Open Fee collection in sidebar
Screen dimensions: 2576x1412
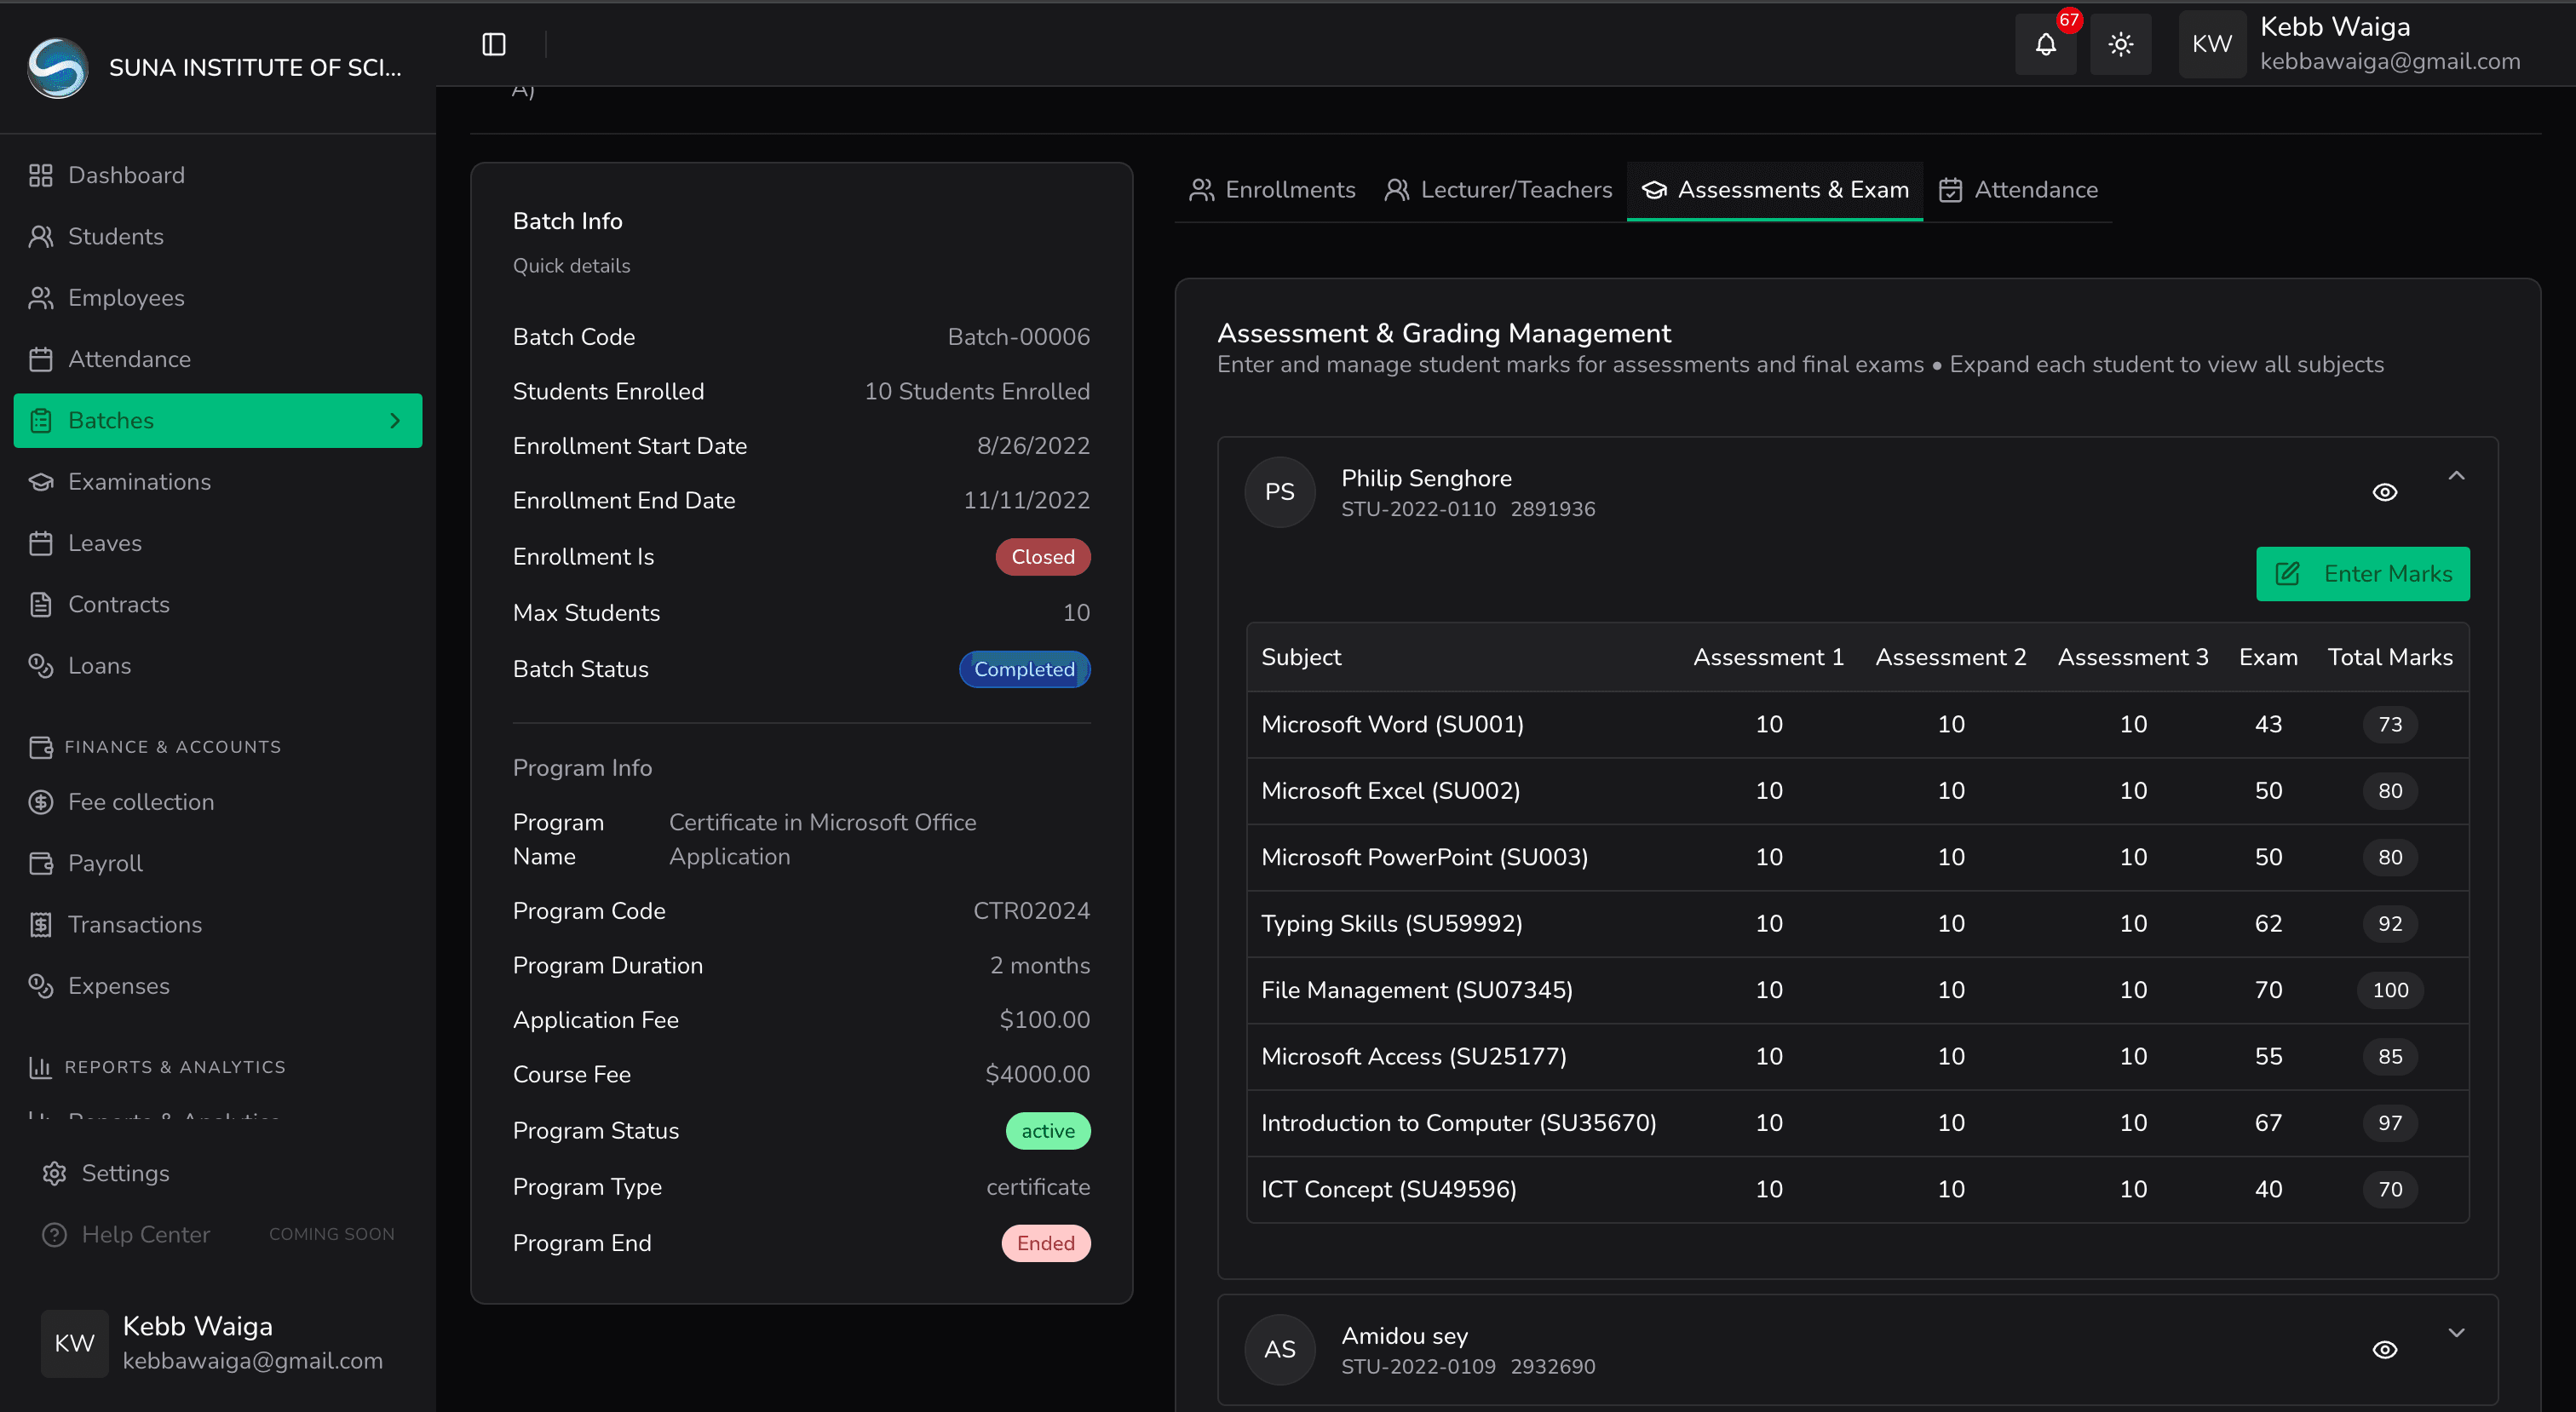[141, 802]
